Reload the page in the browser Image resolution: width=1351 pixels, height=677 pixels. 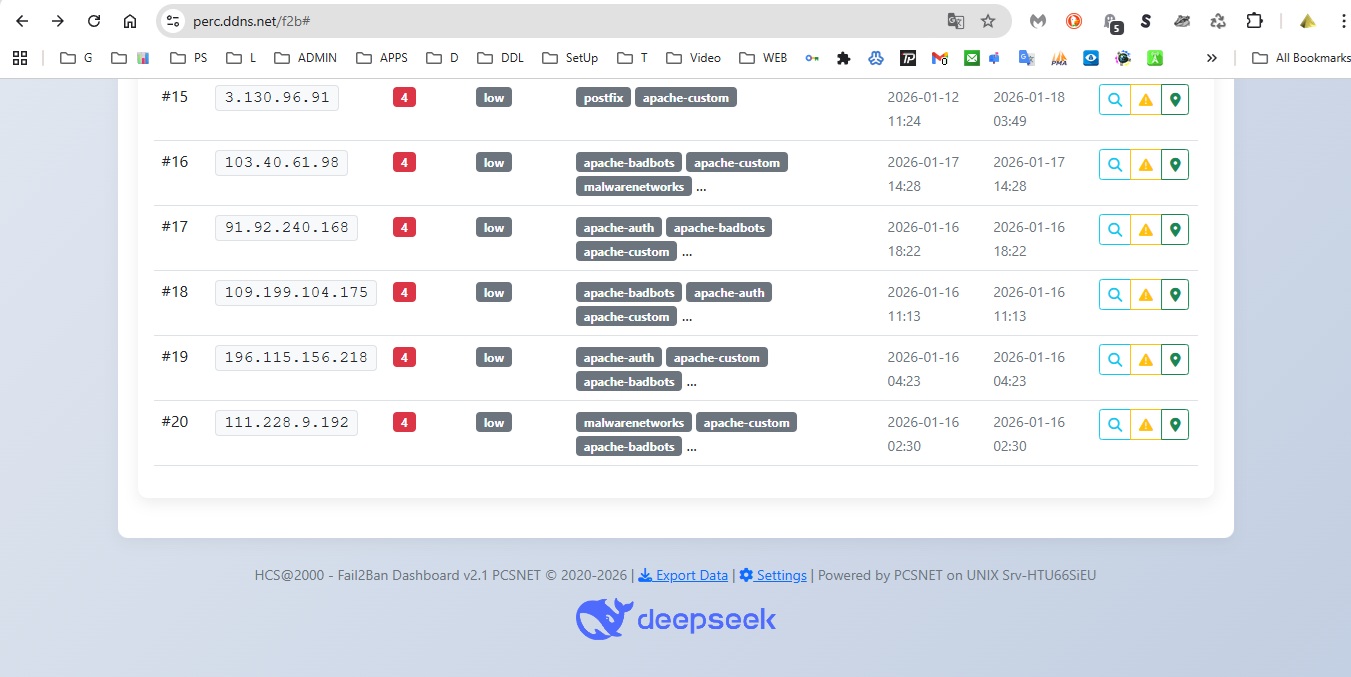(94, 21)
